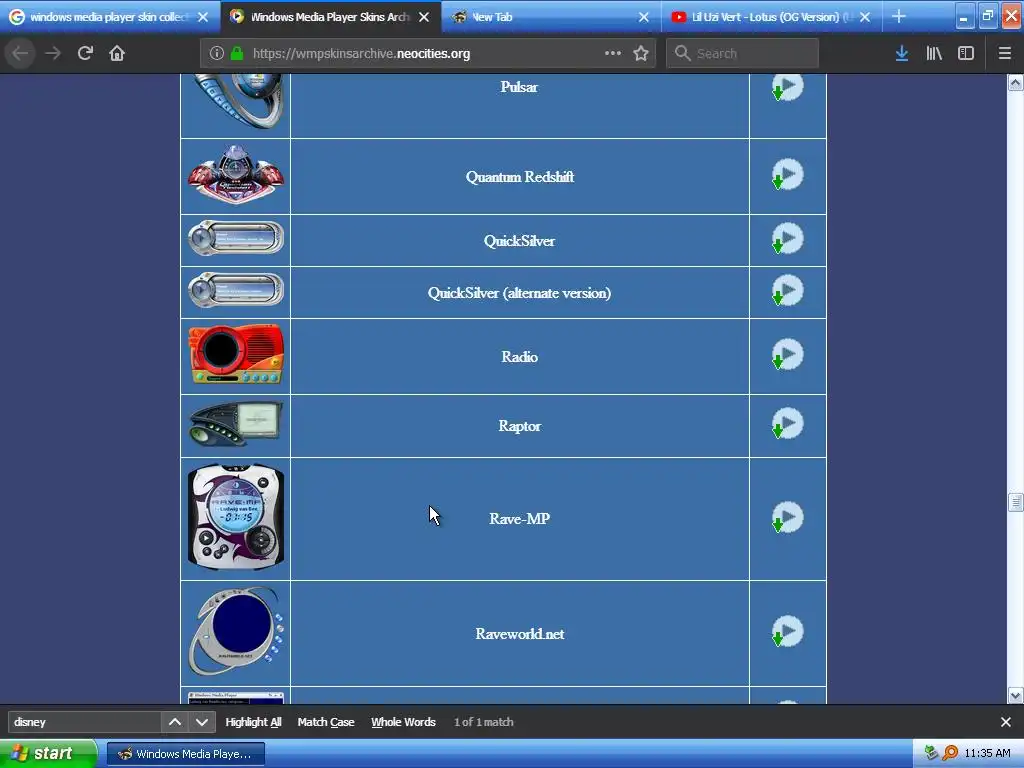Activate the Windows Media Player taskbar button

pos(185,754)
